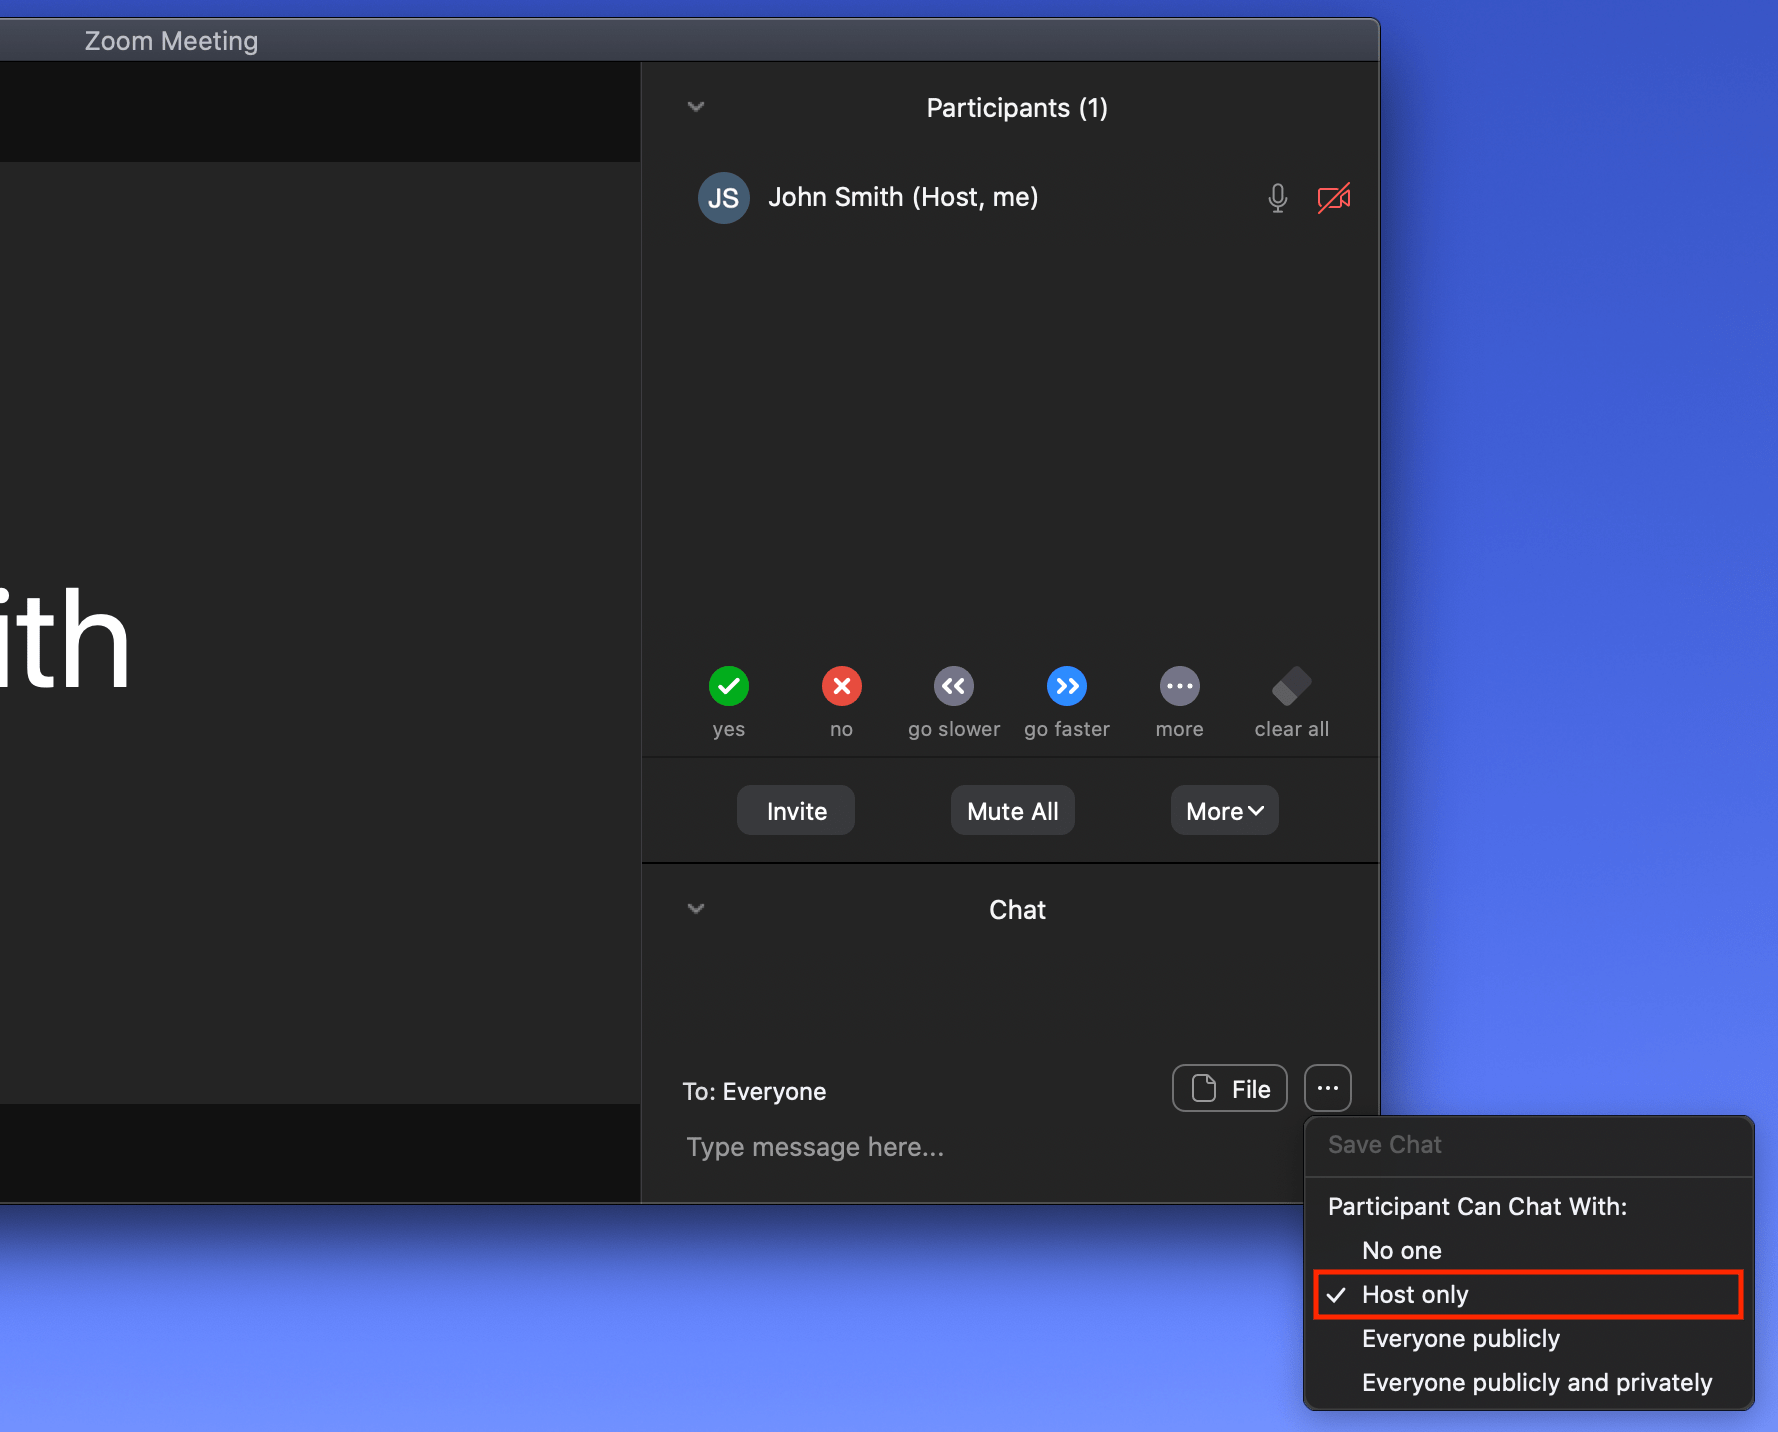Click the green yes reaction icon
Screen dimensions: 1778x1432
point(729,686)
